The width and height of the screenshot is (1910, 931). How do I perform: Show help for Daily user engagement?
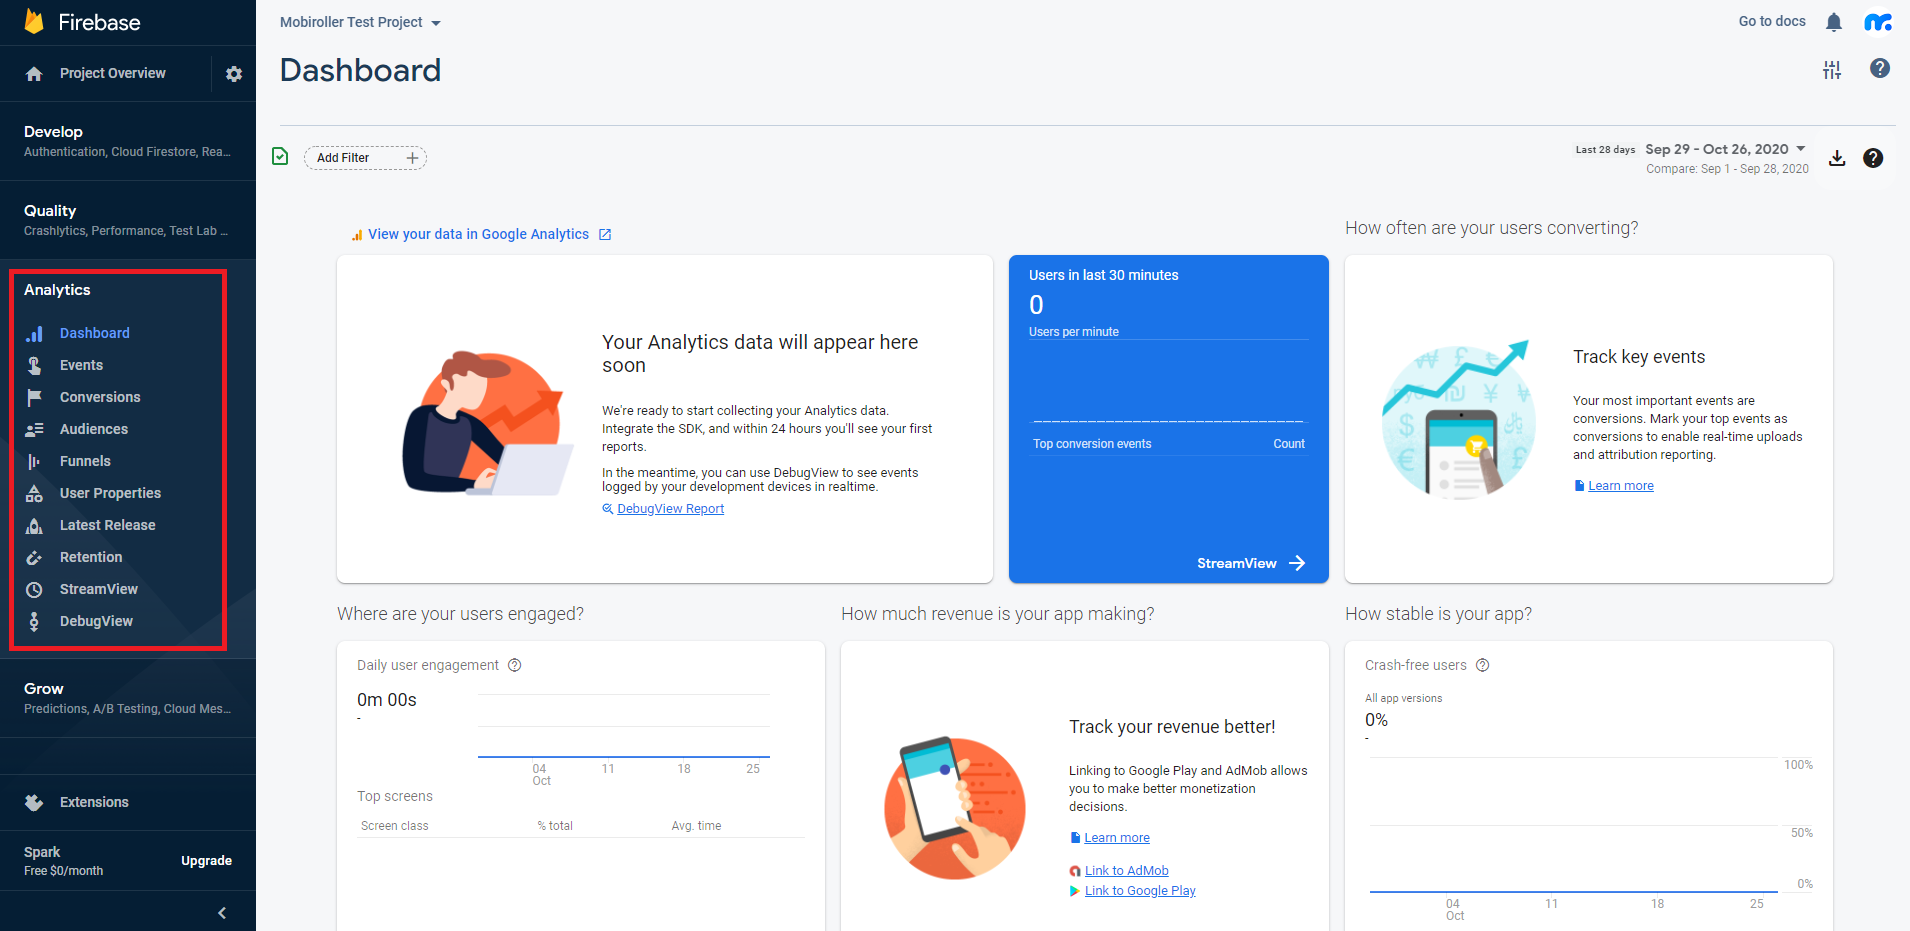pyautogui.click(x=515, y=665)
